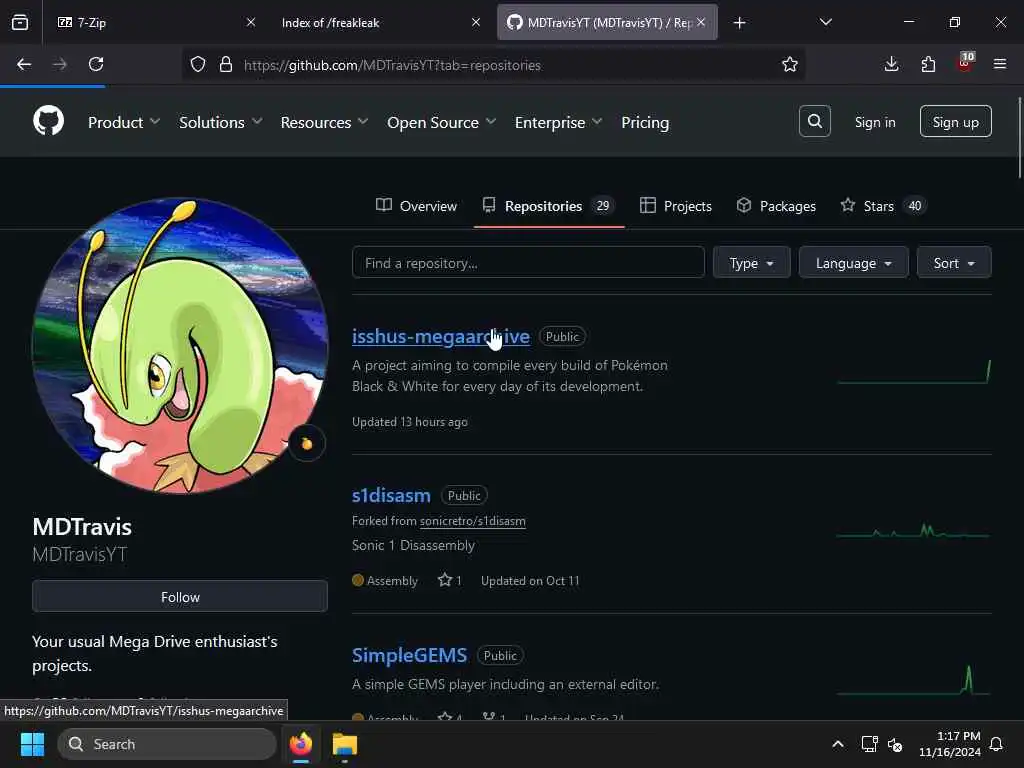Show hidden system tray icons
This screenshot has height=768, width=1024.
(838, 744)
